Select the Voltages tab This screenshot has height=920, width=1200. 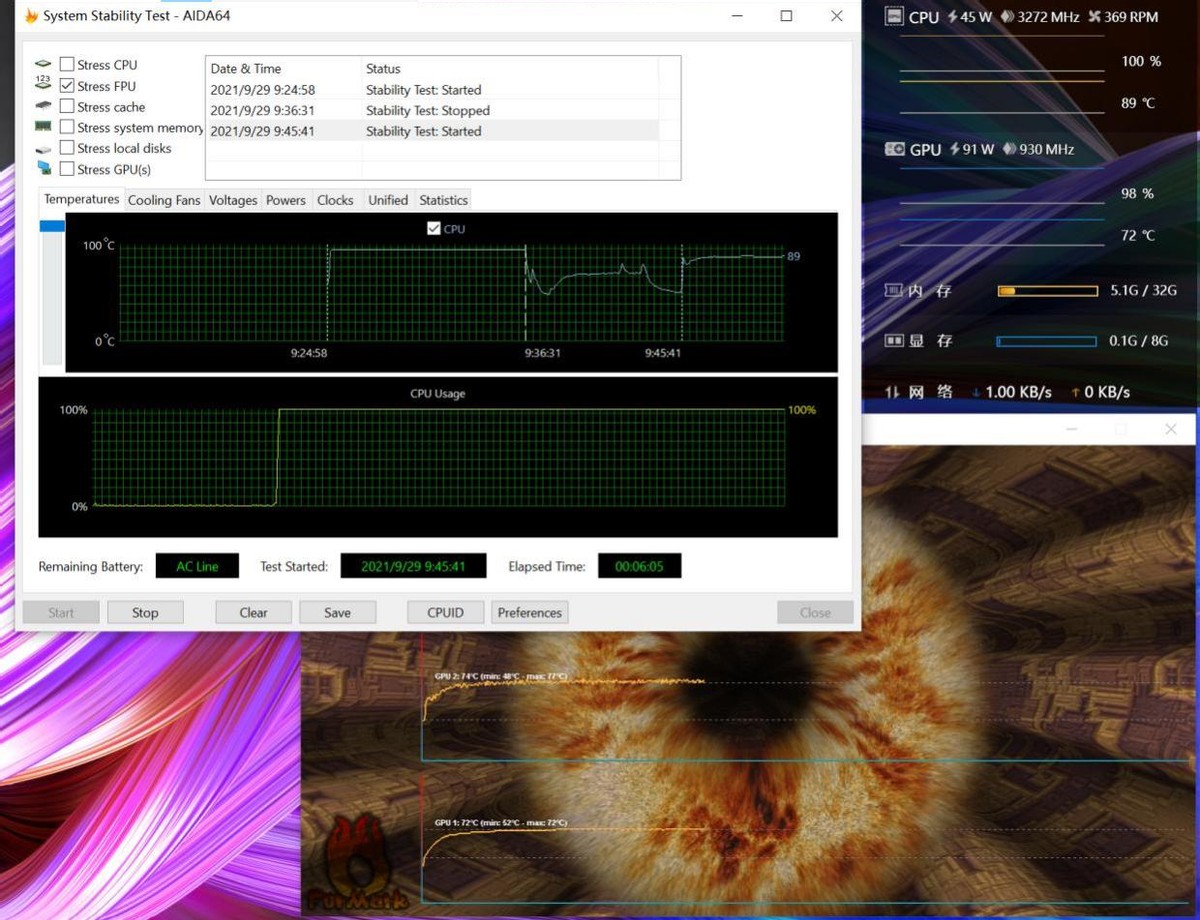click(233, 200)
